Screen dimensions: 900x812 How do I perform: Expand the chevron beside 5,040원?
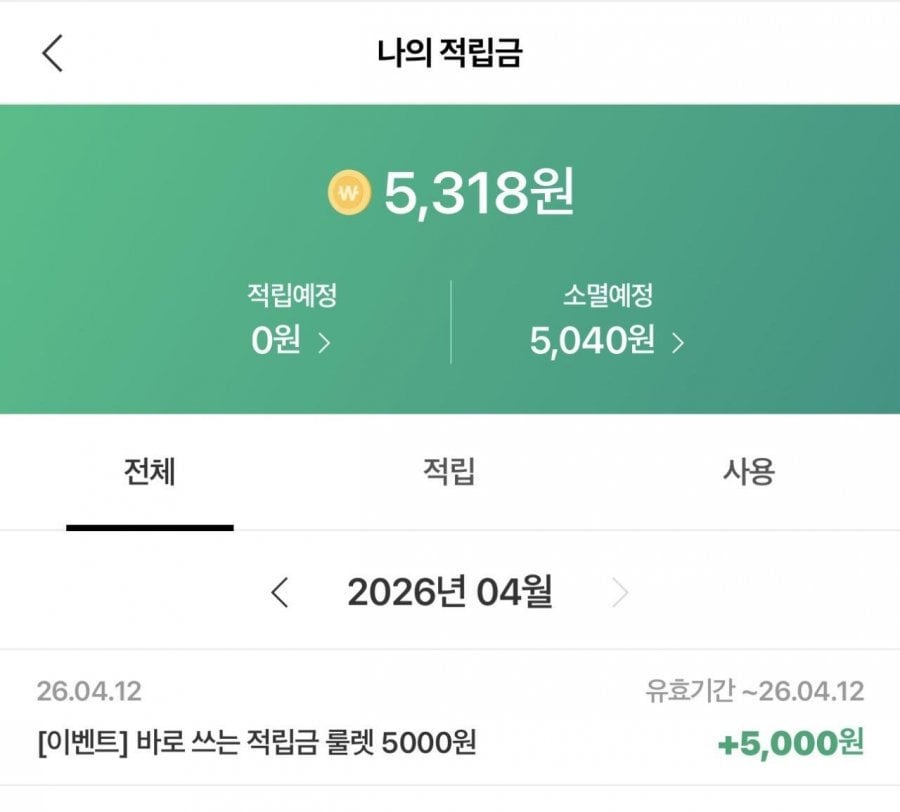click(x=678, y=343)
